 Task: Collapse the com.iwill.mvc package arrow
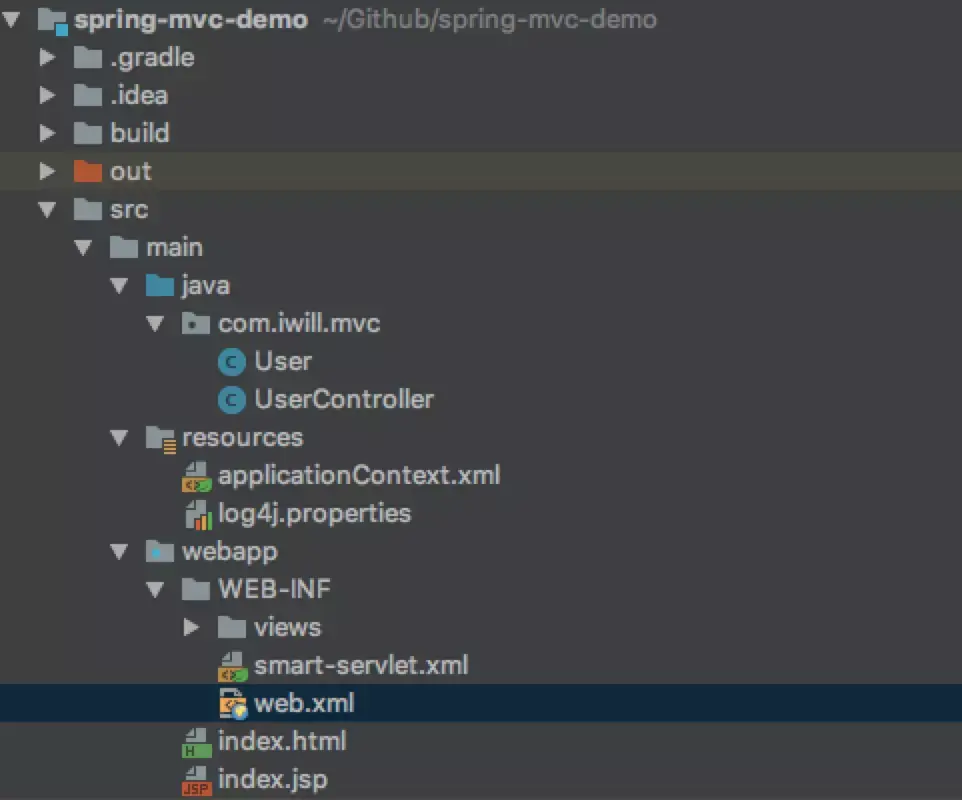point(156,324)
